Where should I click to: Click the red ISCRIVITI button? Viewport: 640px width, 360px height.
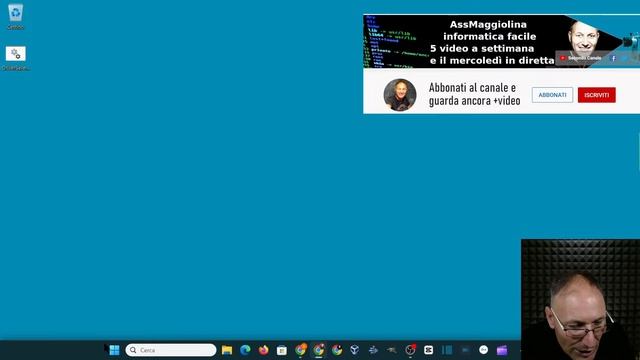pyautogui.click(x=597, y=95)
